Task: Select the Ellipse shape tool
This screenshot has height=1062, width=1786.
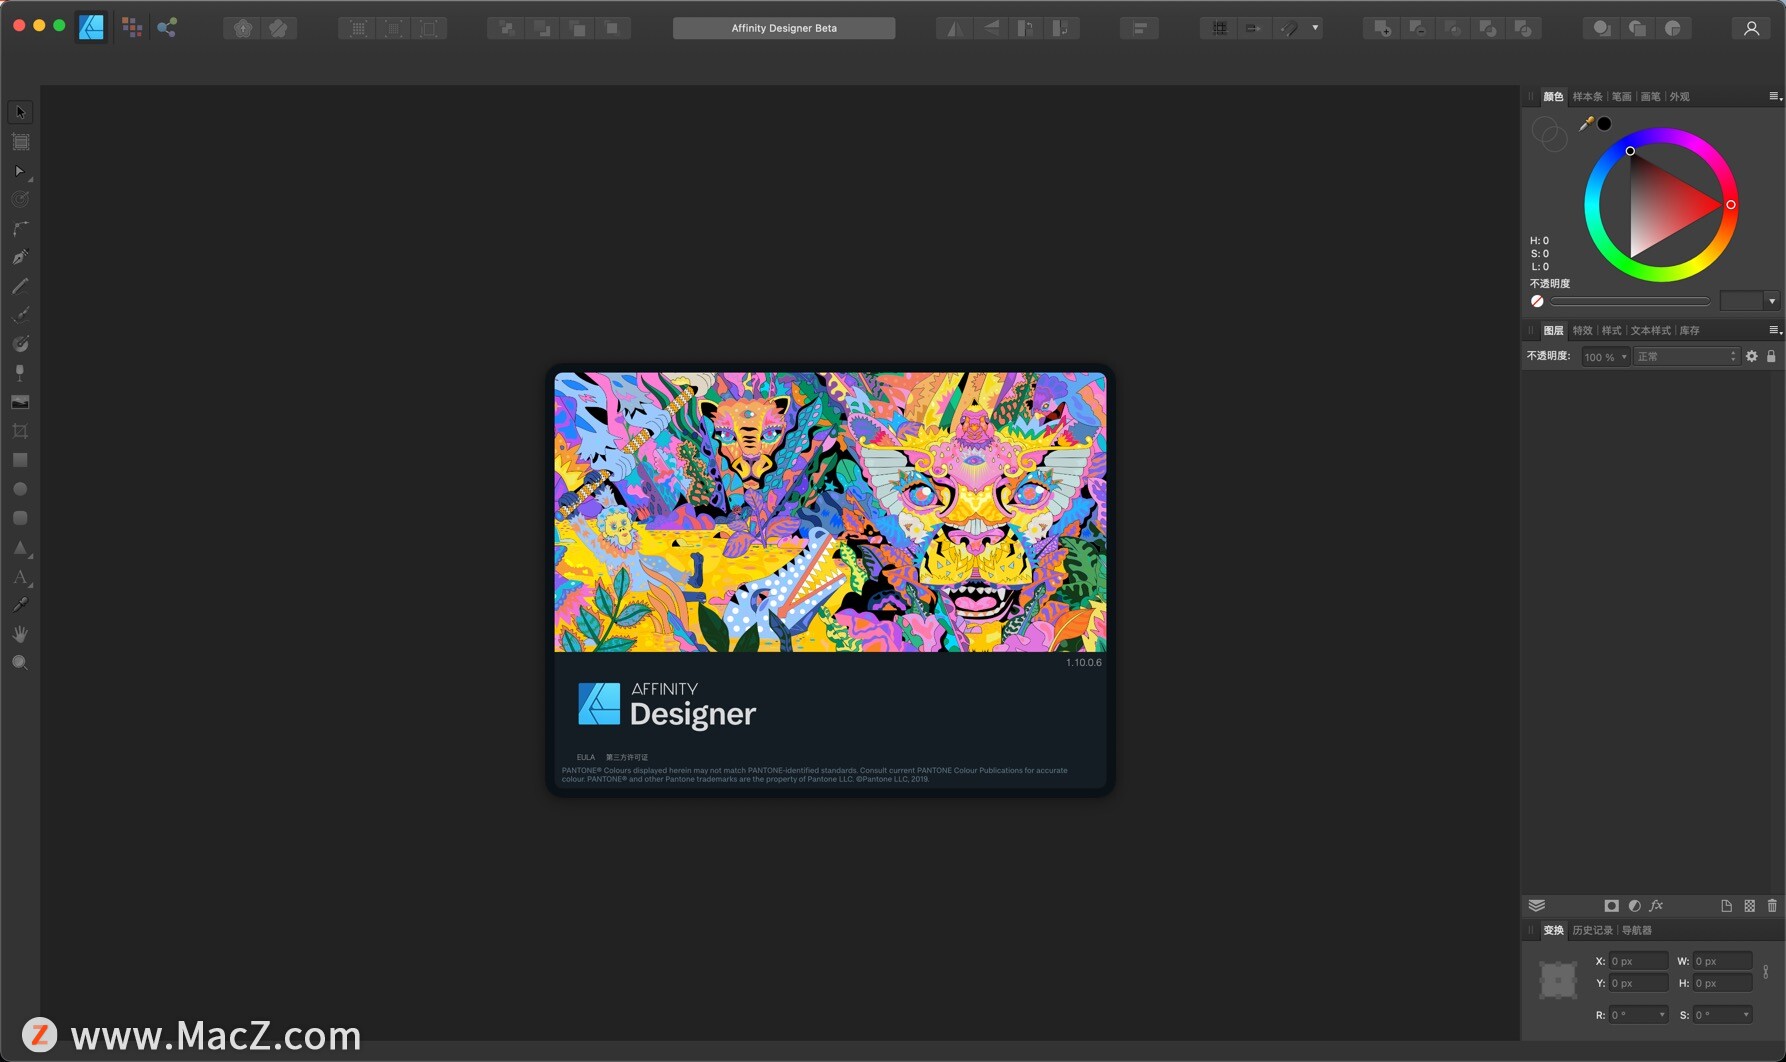Action: pos(20,489)
